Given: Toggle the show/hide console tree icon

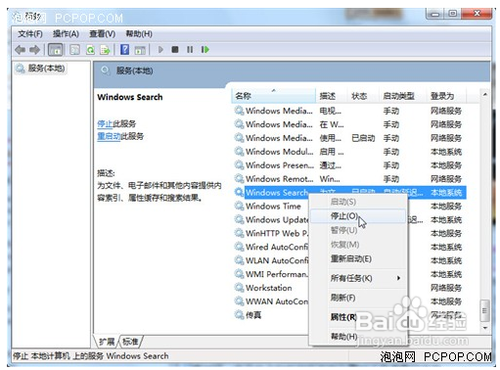Looking at the screenshot, I should tap(55, 50).
